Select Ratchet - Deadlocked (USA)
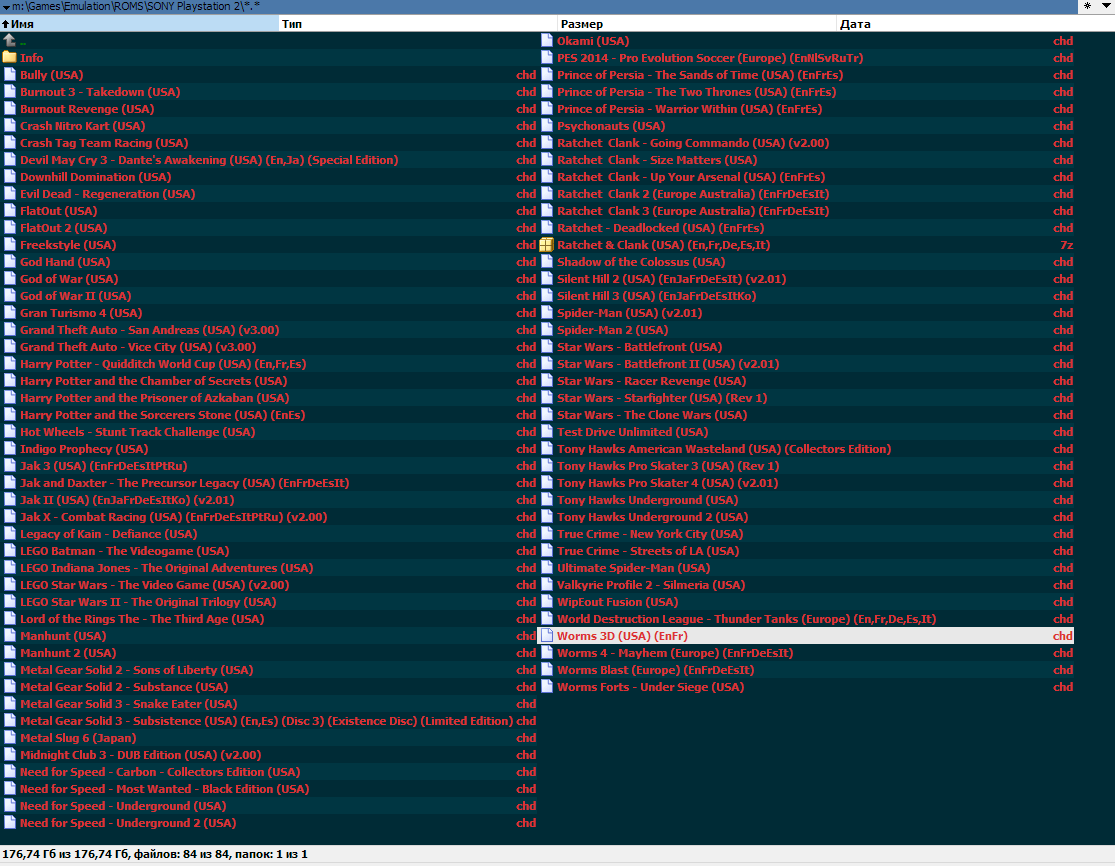The height and width of the screenshot is (866, 1115). click(x=661, y=228)
